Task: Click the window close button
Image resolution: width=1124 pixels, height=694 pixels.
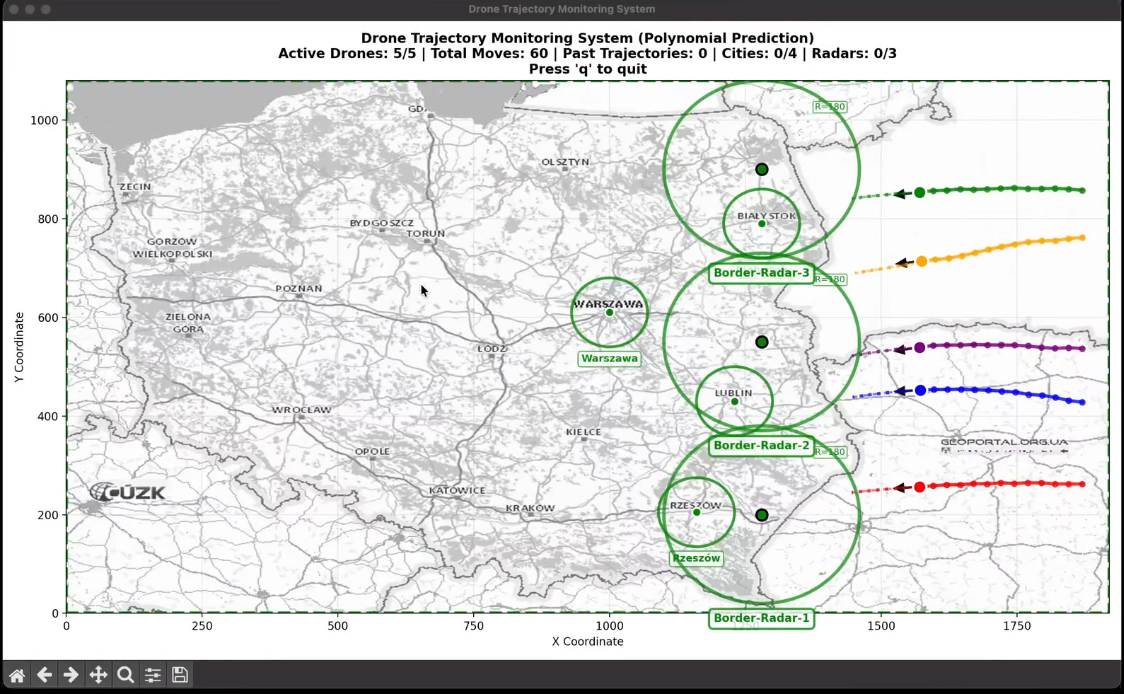Action: click(13, 9)
